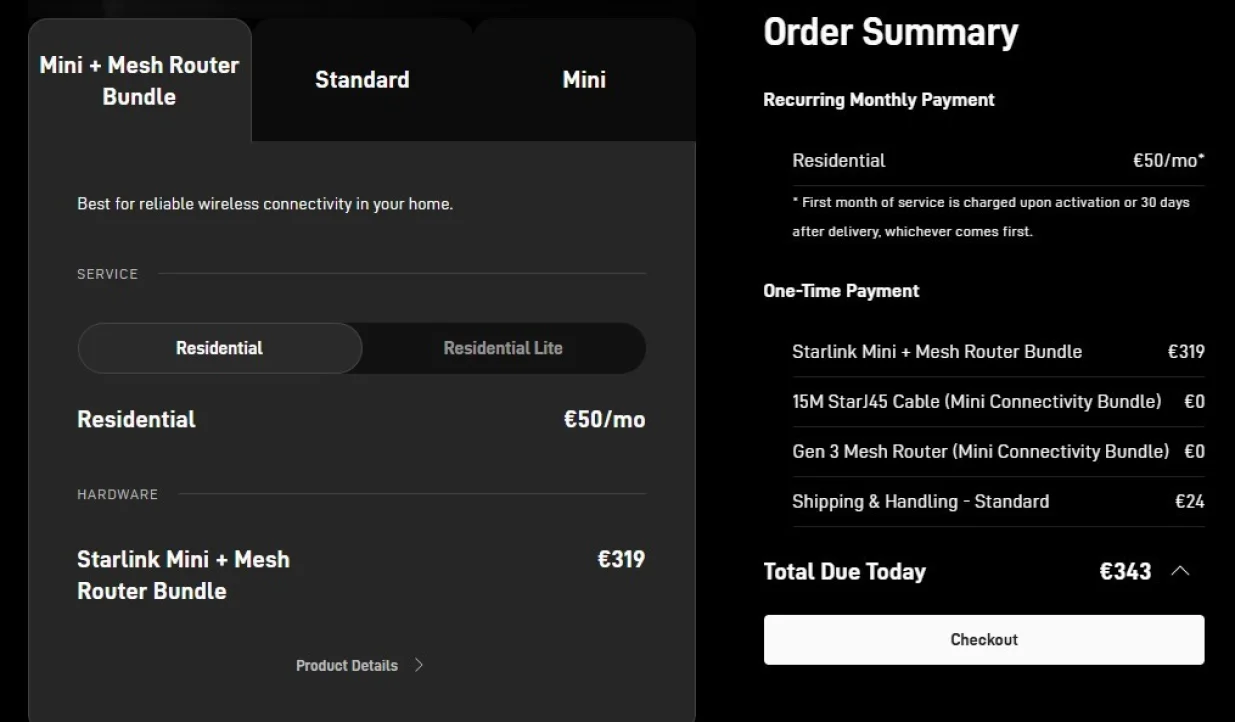Click the Order Summary heading
Image resolution: width=1235 pixels, height=722 pixels.
point(890,32)
